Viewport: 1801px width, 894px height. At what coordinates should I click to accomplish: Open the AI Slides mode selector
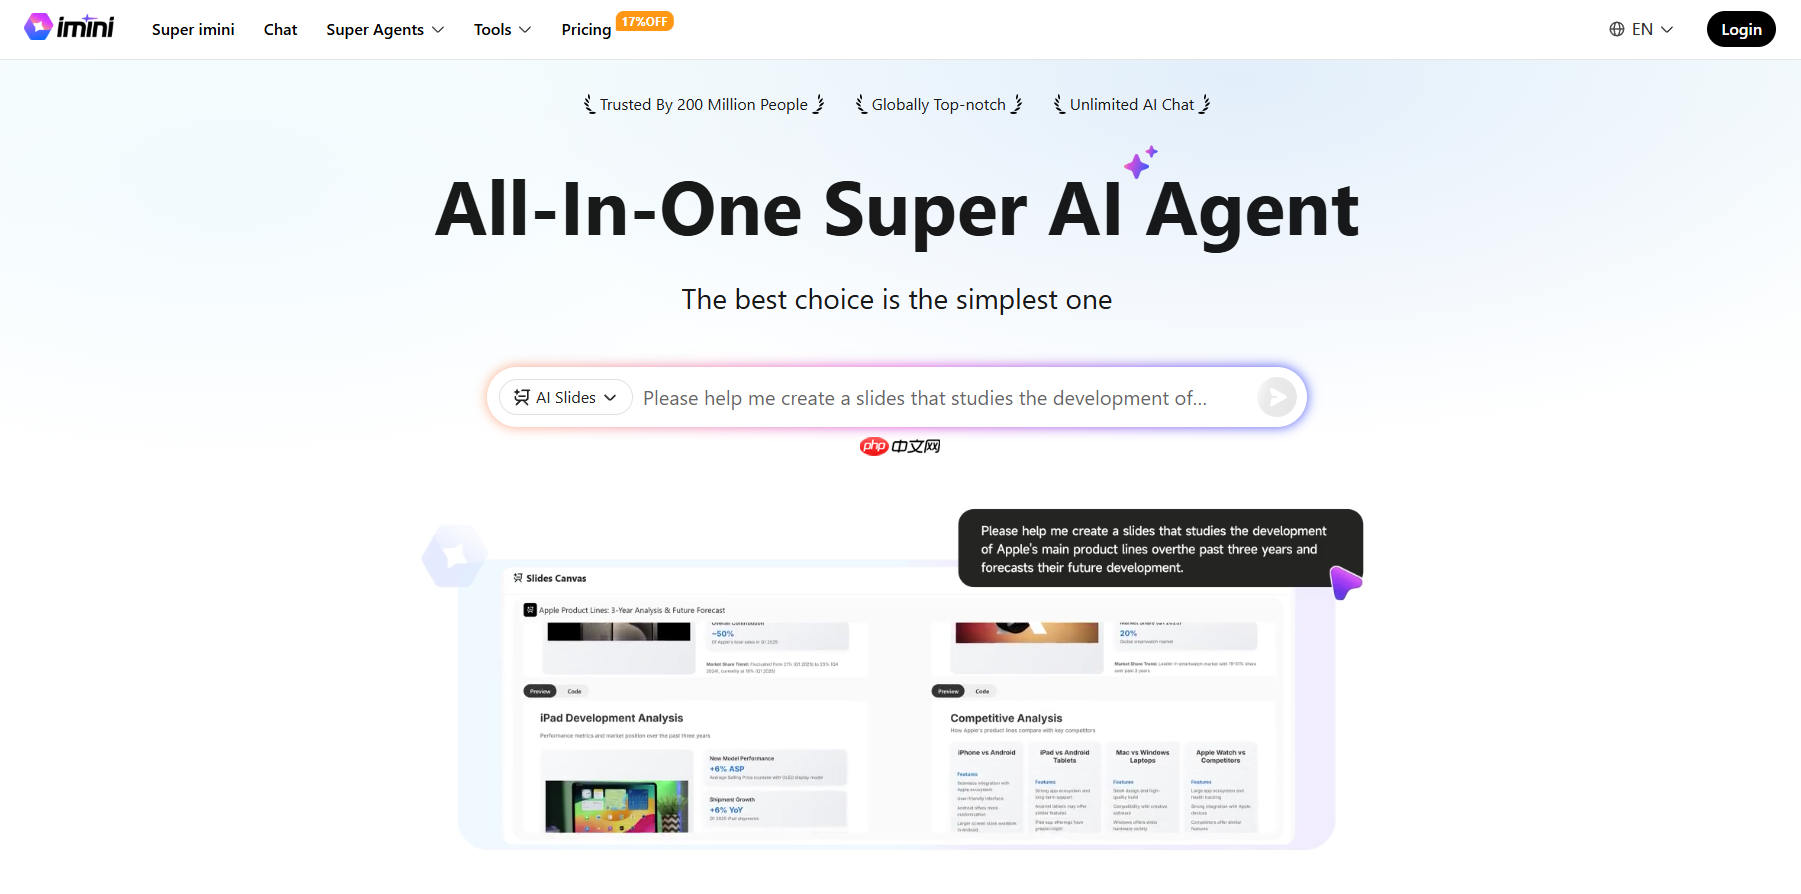(566, 397)
